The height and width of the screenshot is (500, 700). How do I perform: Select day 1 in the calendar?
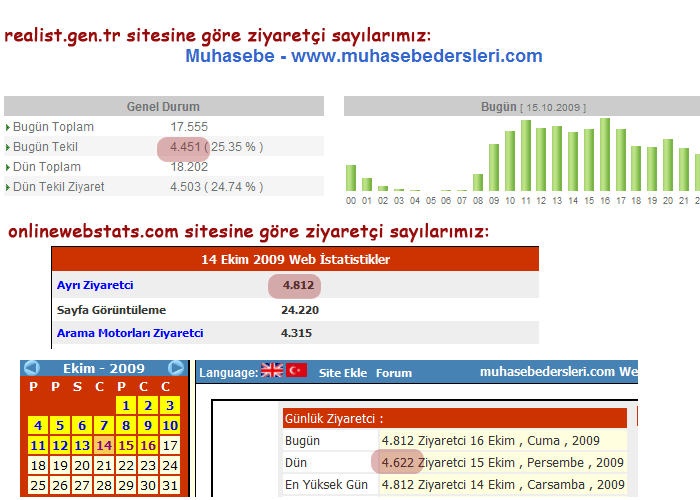coord(125,405)
